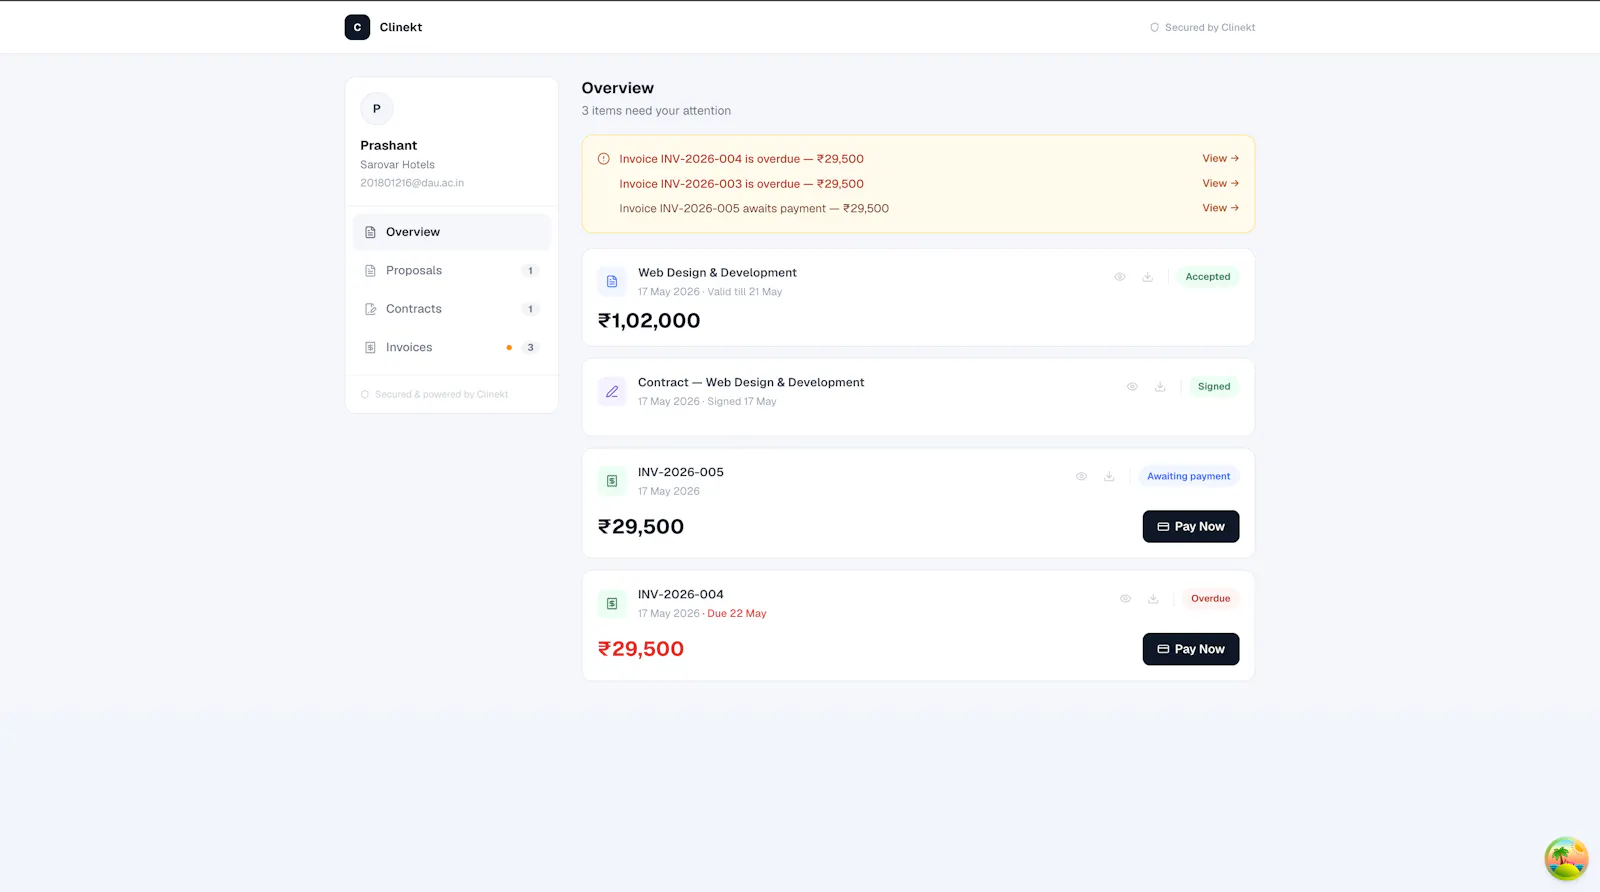The height and width of the screenshot is (892, 1600).
Task: Open the Overview sidebar section
Action: point(451,232)
